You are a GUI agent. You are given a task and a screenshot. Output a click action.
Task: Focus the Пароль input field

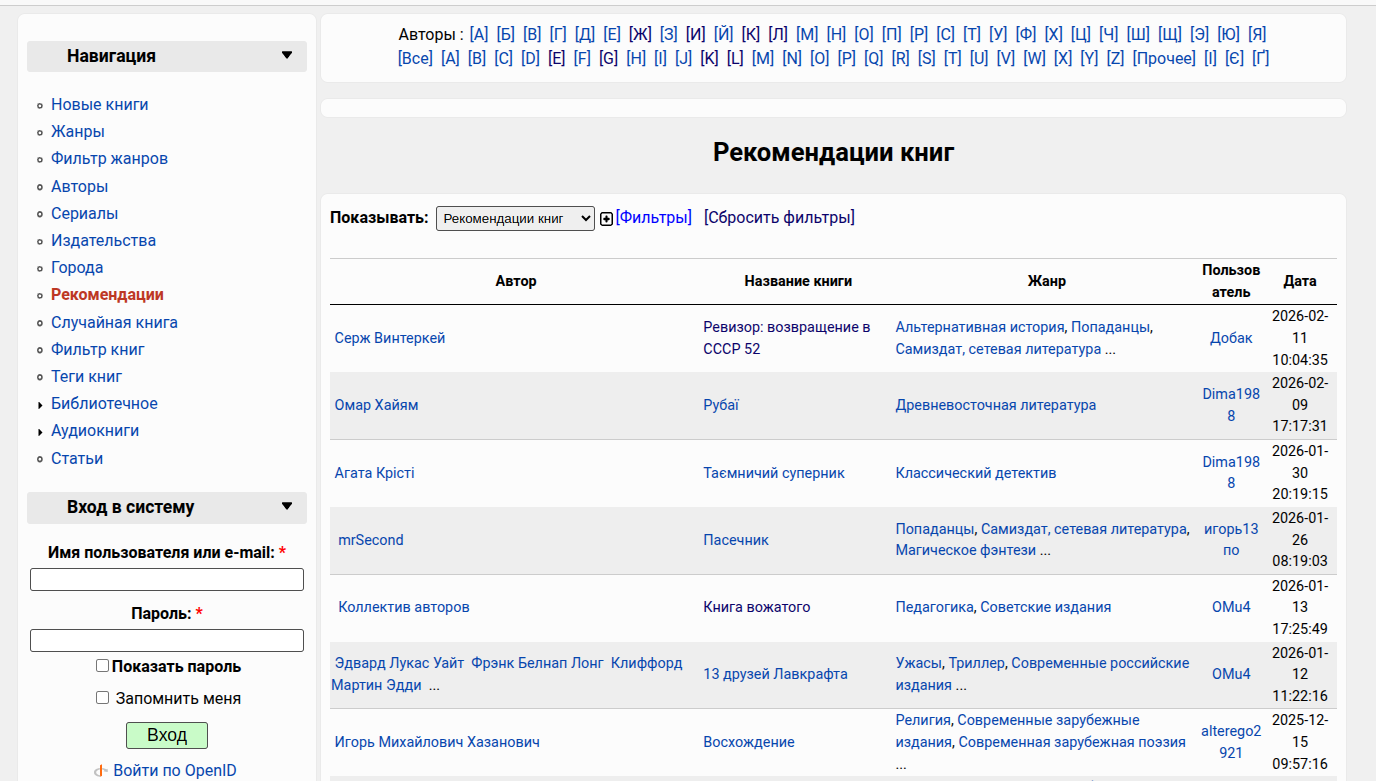click(x=167, y=640)
